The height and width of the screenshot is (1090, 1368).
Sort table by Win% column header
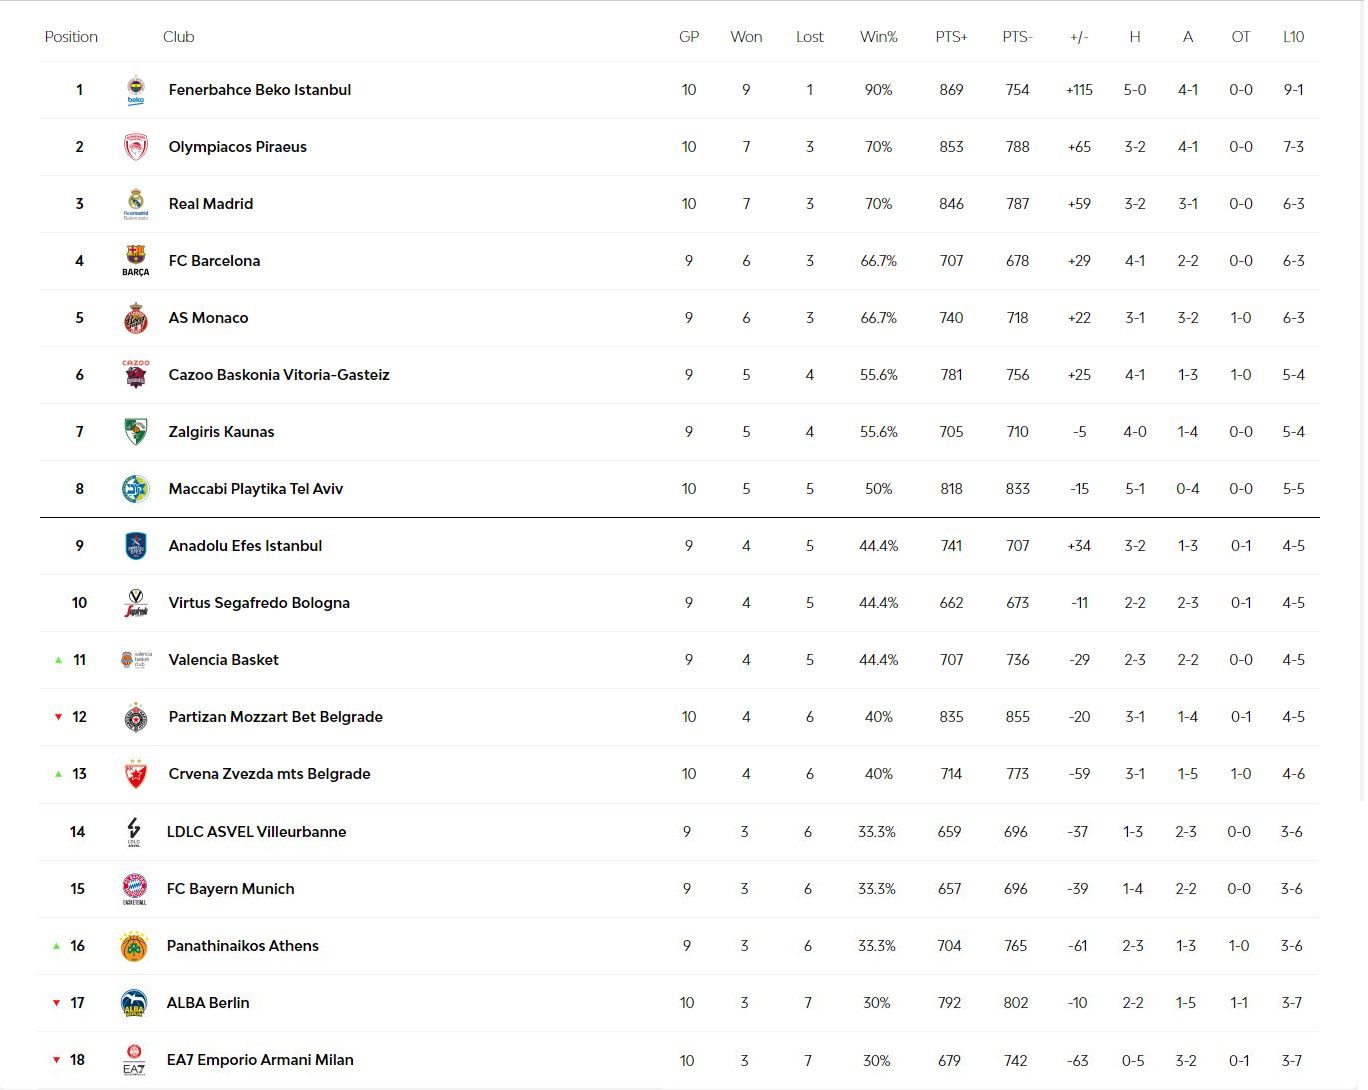click(878, 37)
